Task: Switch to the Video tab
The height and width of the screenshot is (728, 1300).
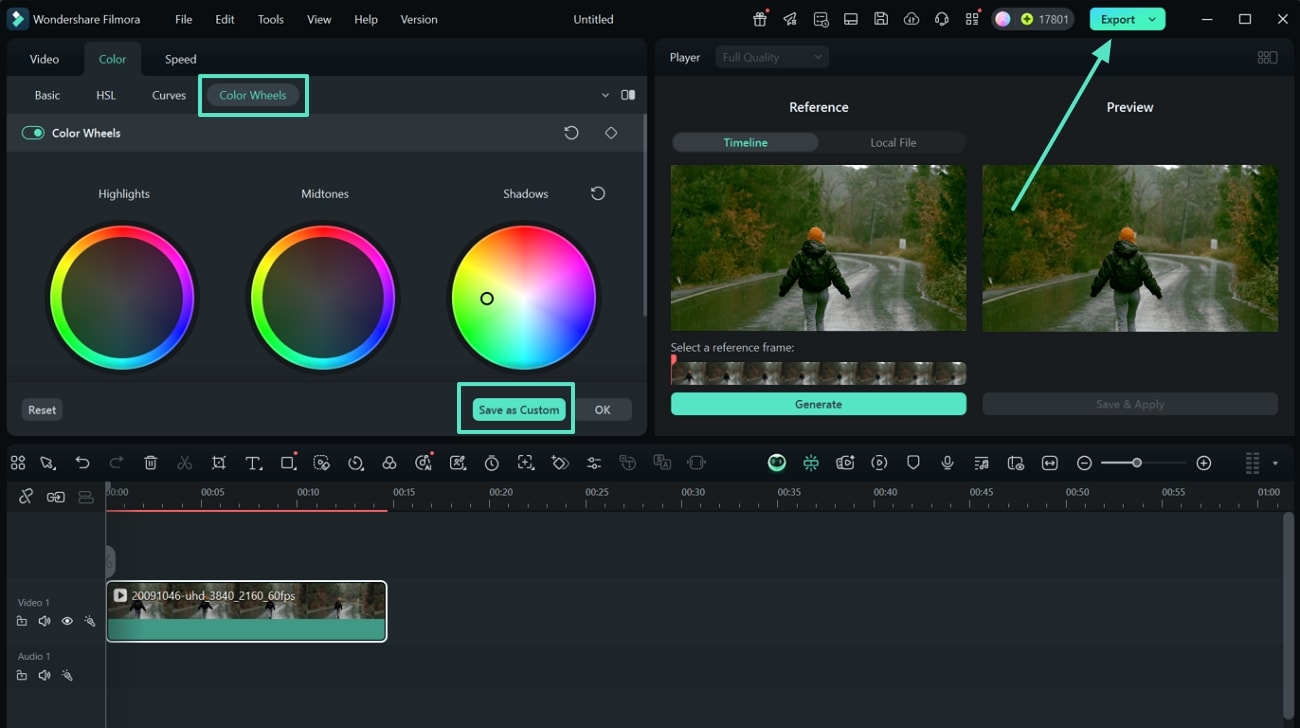Action: coord(44,59)
